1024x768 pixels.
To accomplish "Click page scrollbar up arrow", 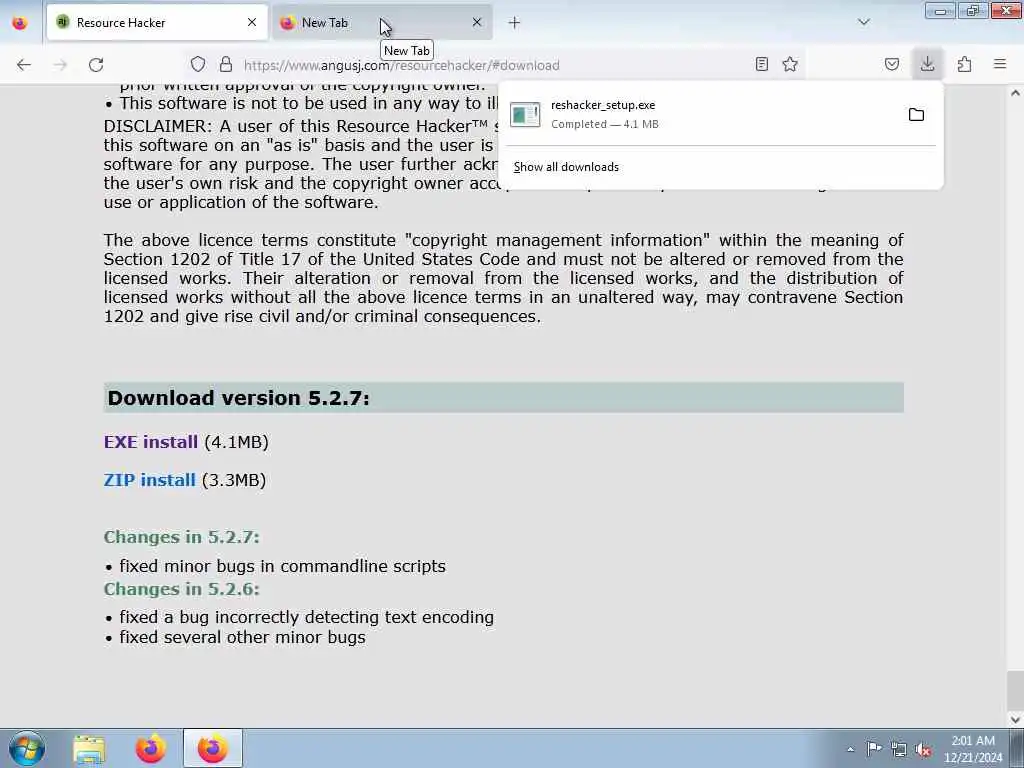I will pos(1015,93).
